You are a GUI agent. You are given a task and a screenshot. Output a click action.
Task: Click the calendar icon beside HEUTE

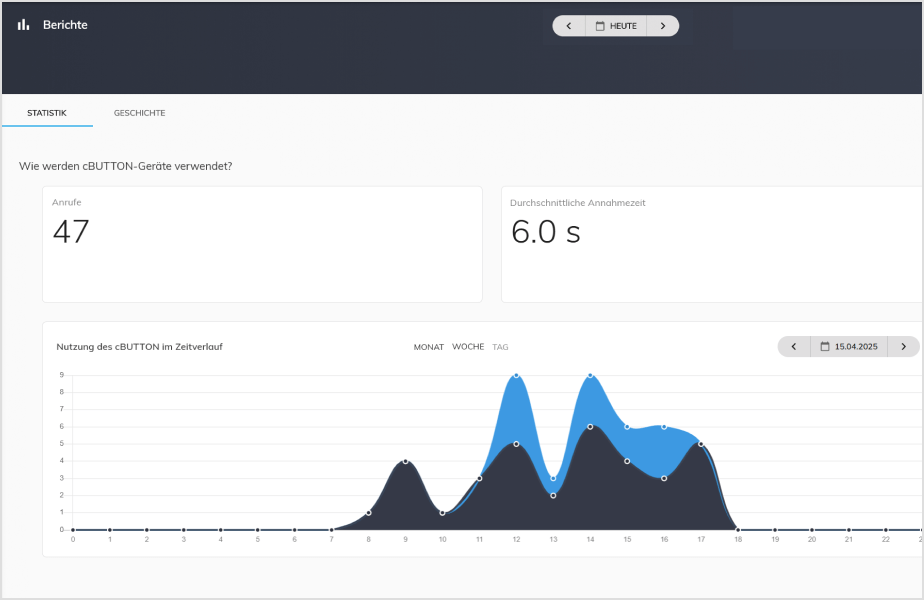pyautogui.click(x=600, y=26)
